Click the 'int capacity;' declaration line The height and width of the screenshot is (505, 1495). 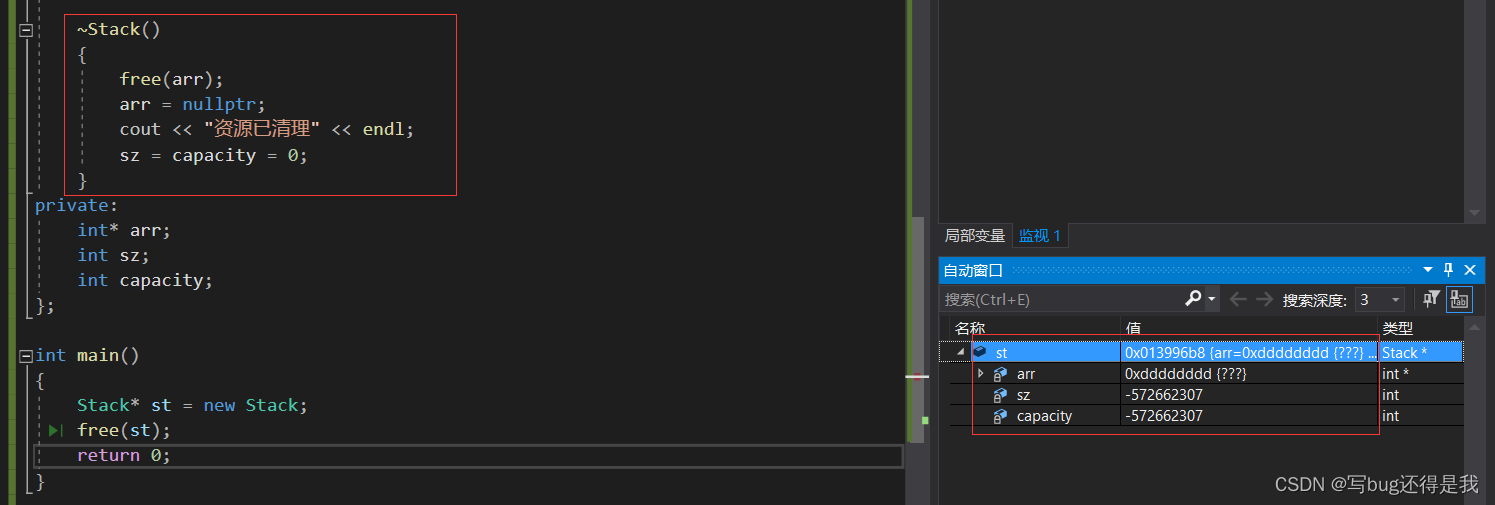tap(145, 280)
